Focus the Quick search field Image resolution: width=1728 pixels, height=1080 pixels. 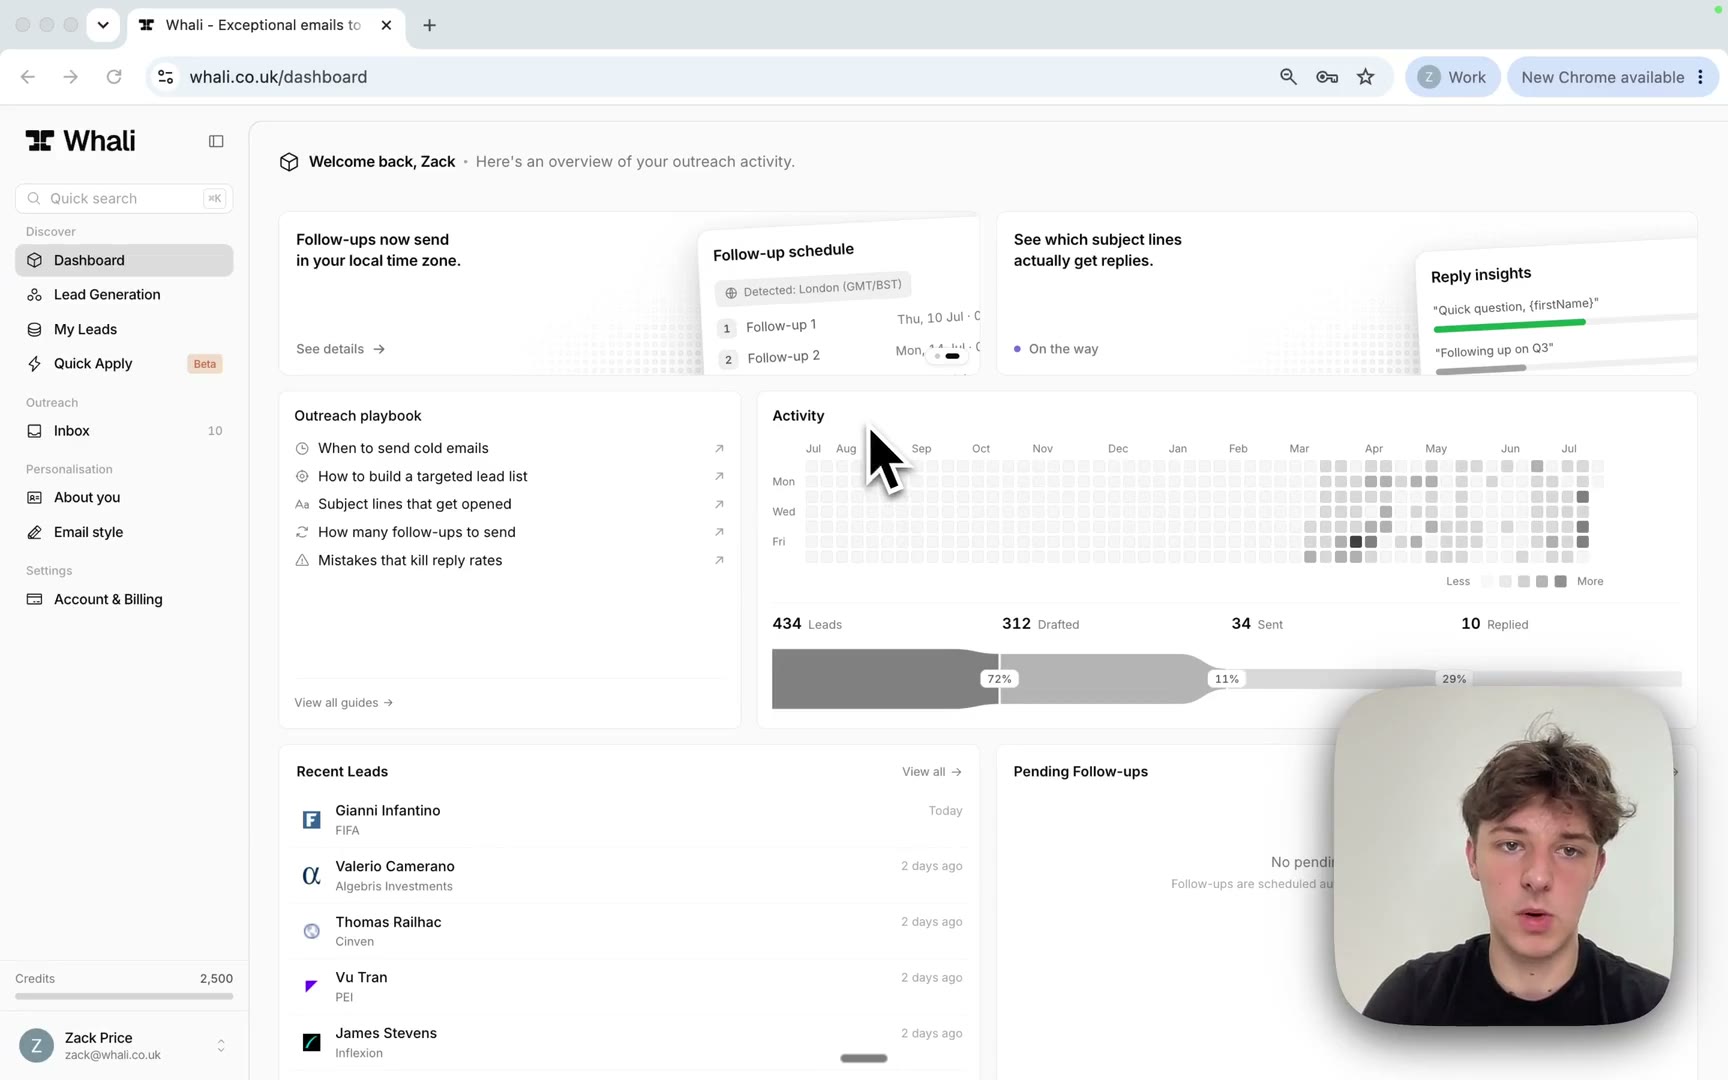click(124, 198)
